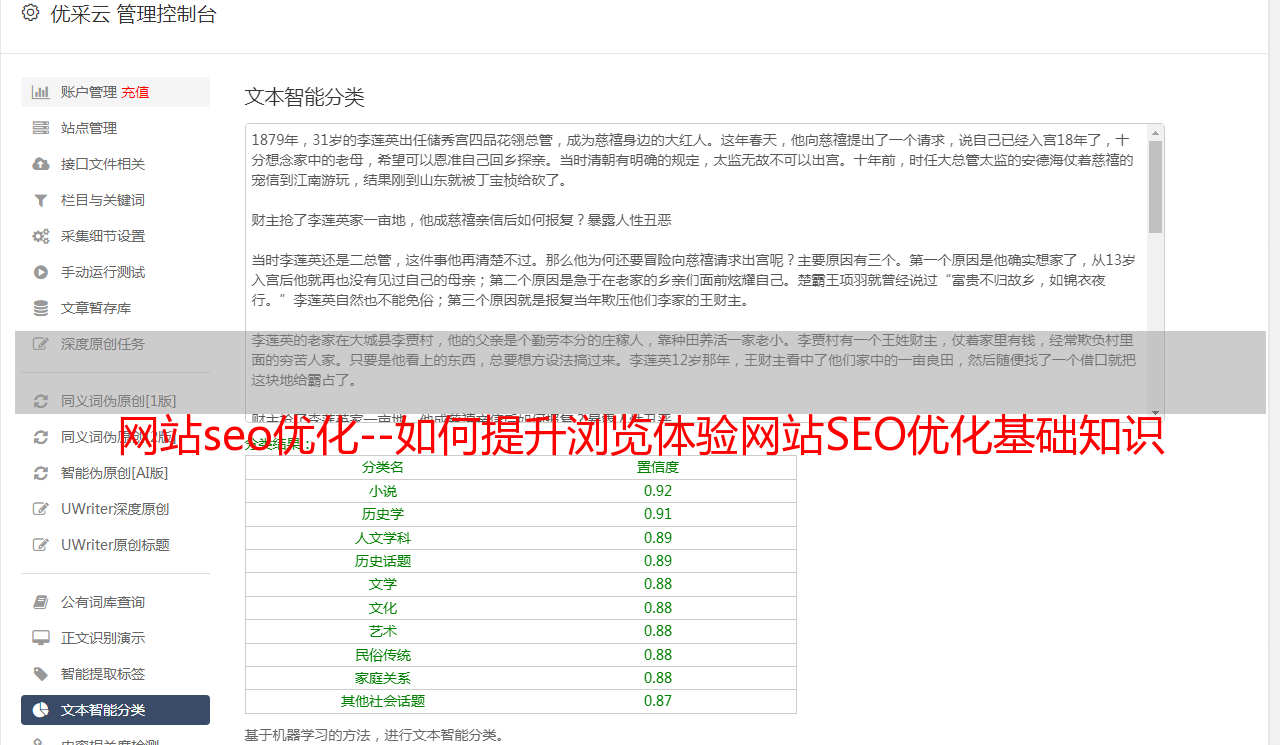Click the 置信度 column header

[x=658, y=467]
